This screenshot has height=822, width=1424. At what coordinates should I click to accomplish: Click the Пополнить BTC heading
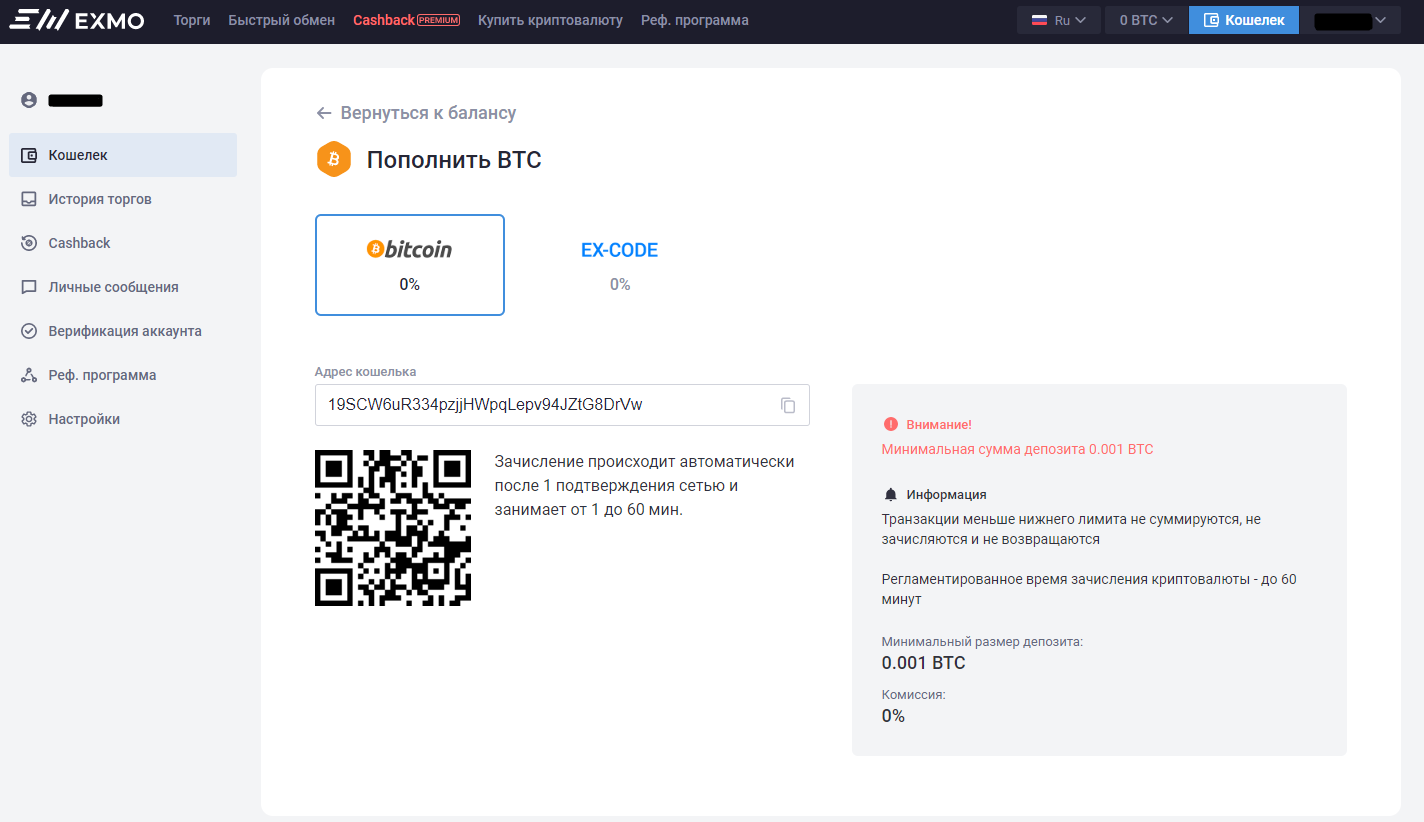point(454,160)
